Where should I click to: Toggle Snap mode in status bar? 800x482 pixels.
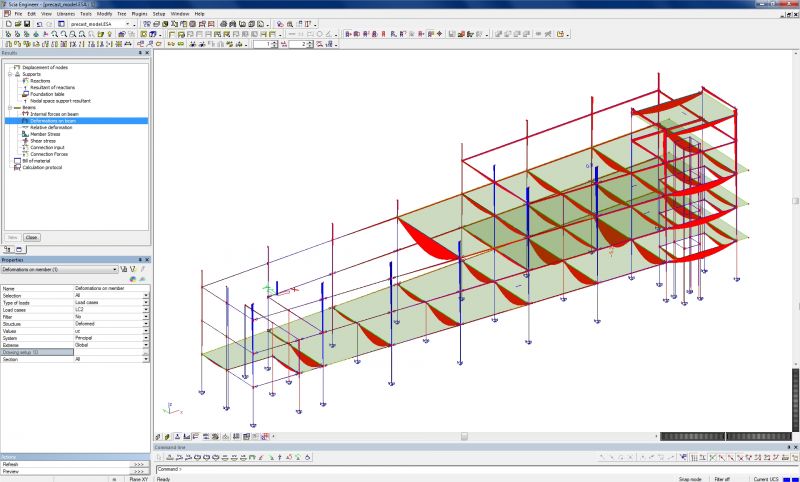pyautogui.click(x=690, y=479)
